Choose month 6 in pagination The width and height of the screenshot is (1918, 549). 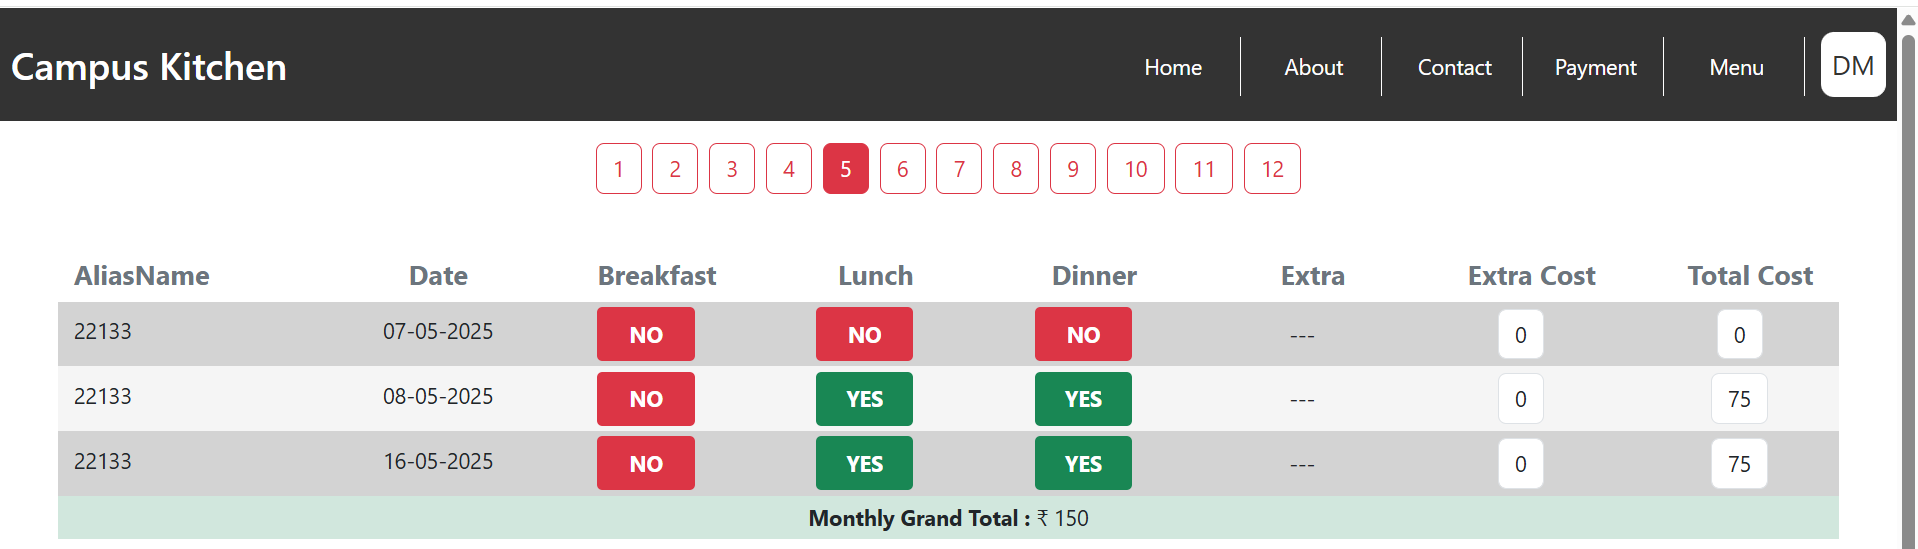[x=902, y=169]
